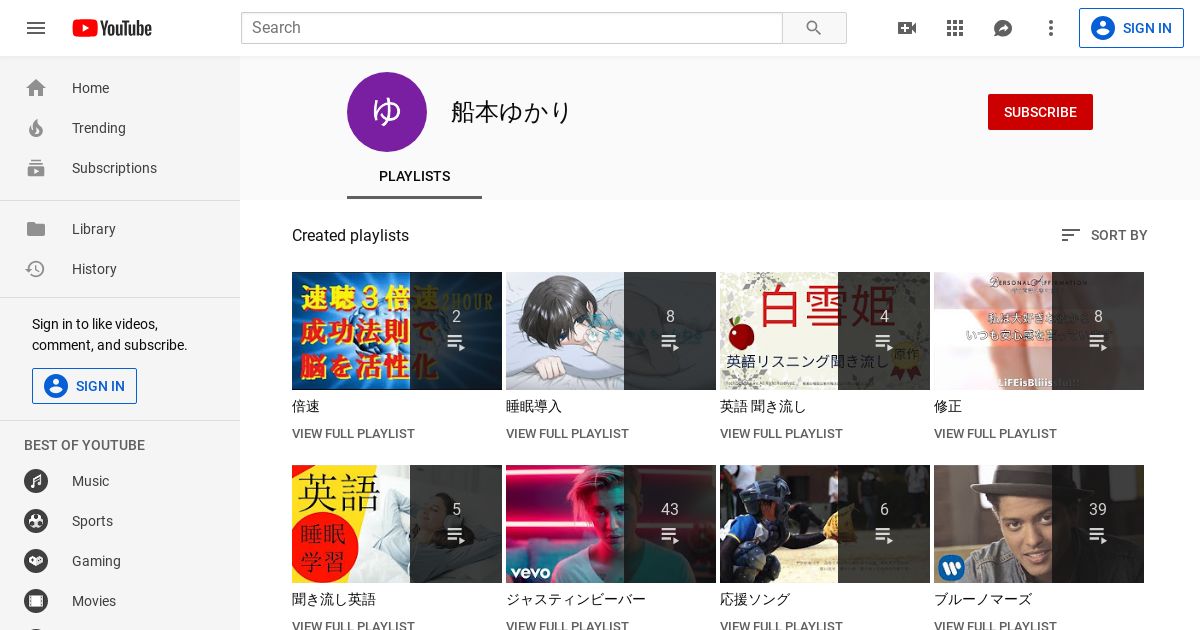
Task: Click the ジャスティンビーバー playlist title
Action: point(576,600)
